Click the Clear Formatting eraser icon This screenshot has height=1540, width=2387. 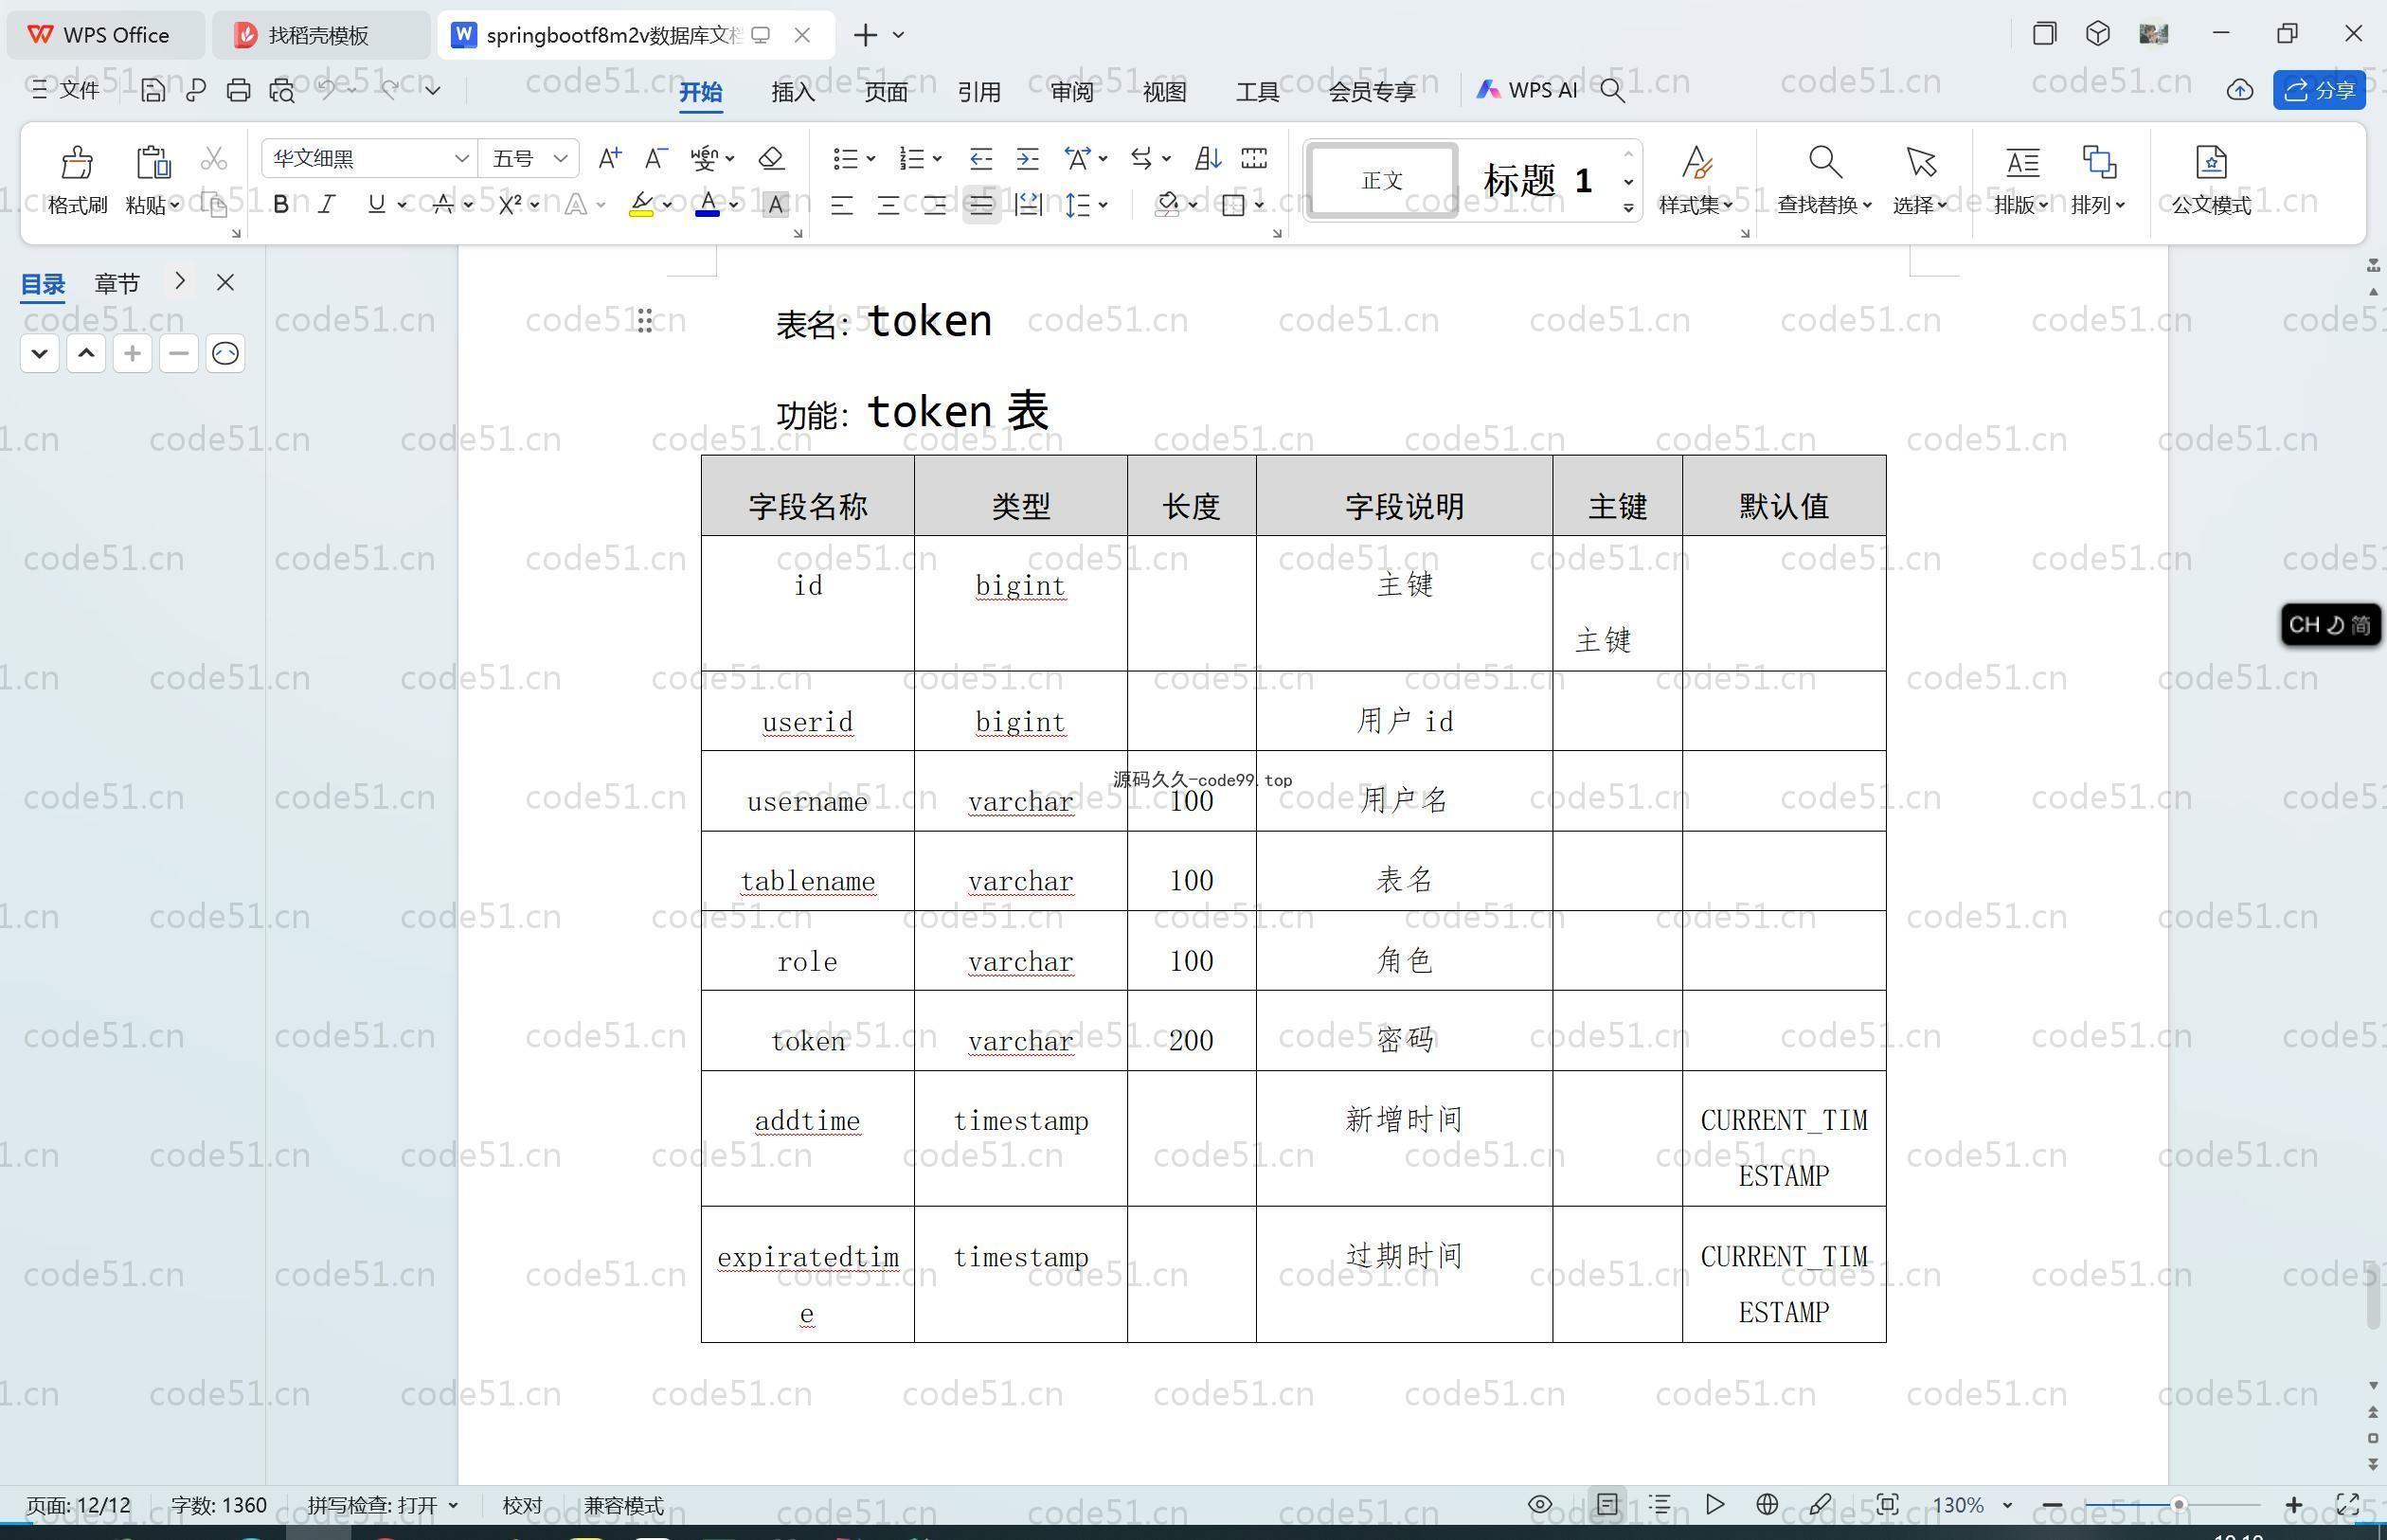[771, 158]
